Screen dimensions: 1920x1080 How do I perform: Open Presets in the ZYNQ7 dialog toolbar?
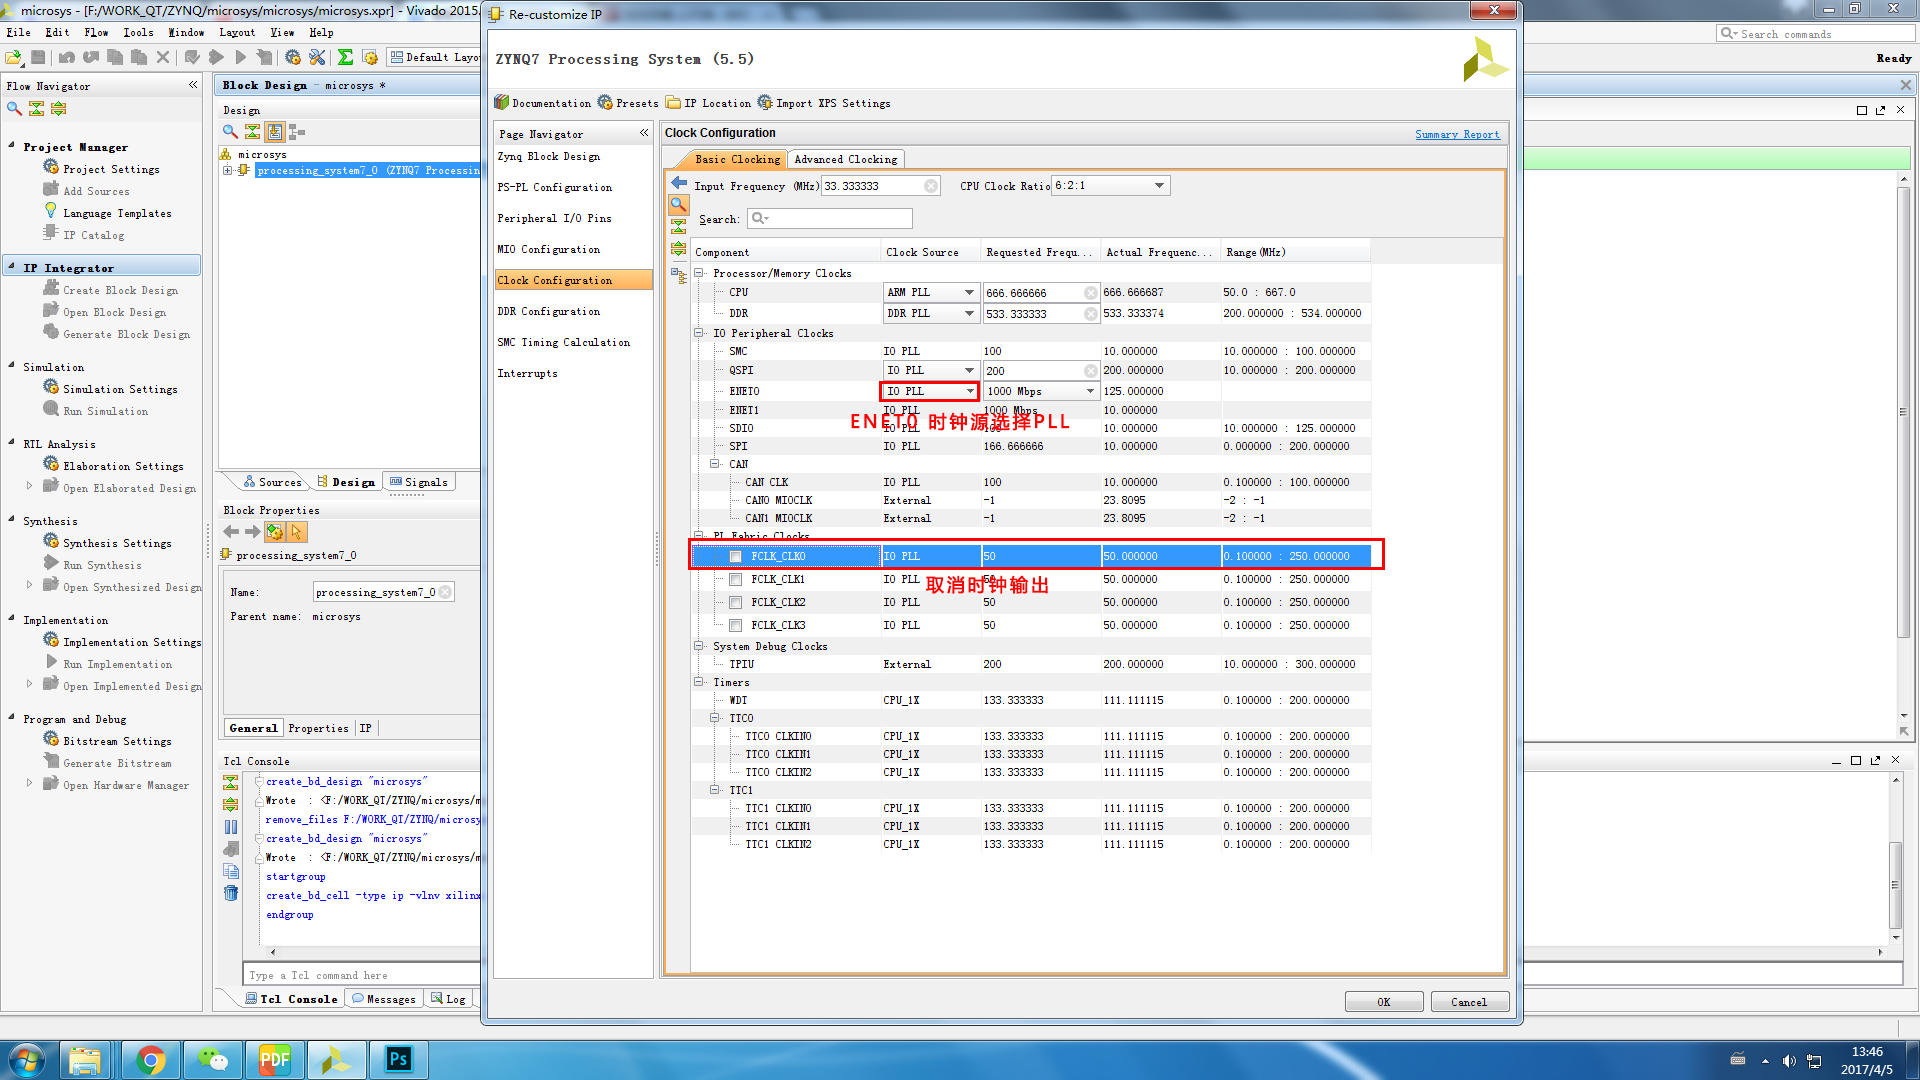(628, 103)
